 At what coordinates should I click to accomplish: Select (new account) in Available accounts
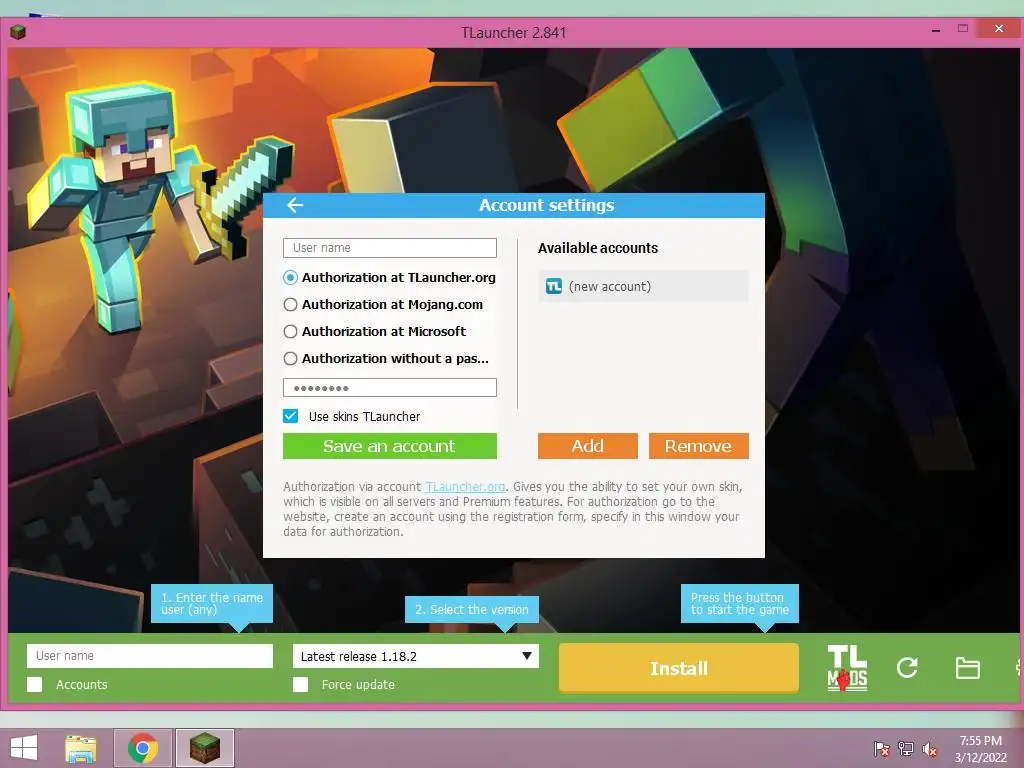point(643,286)
